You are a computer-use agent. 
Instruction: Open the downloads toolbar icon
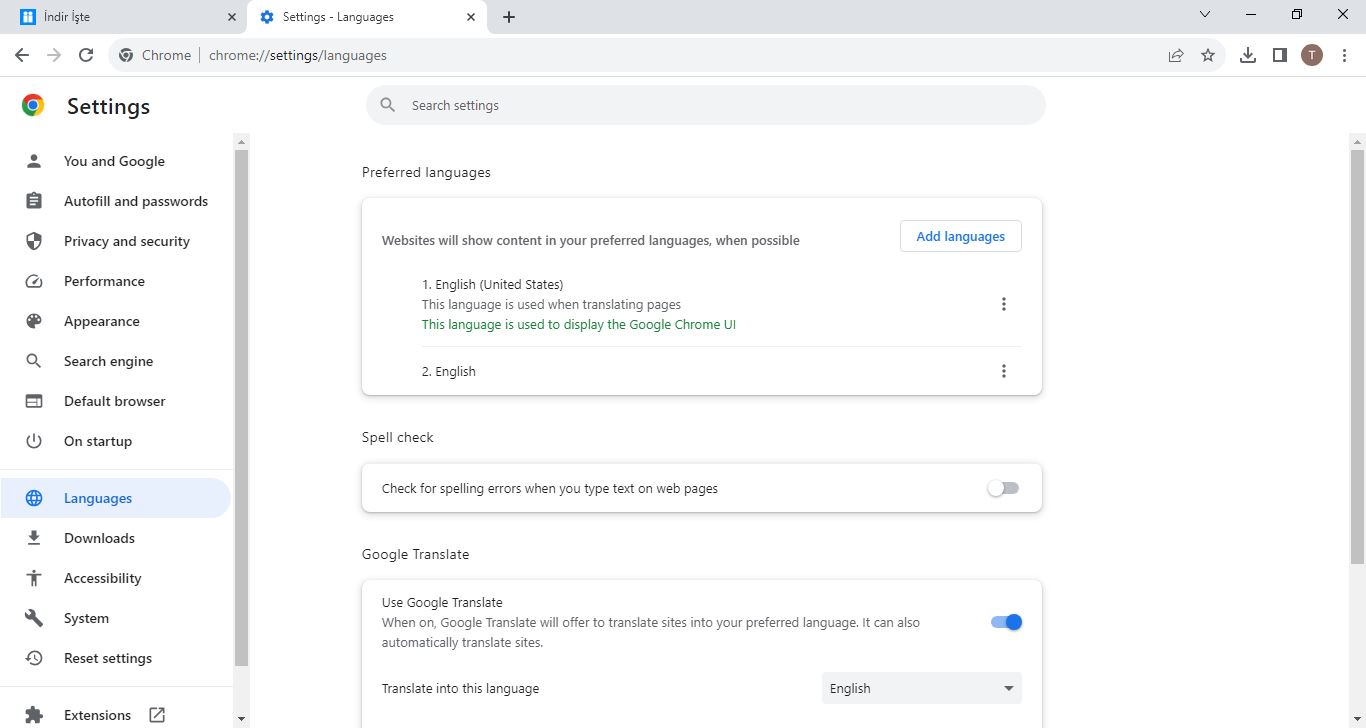coord(1248,55)
